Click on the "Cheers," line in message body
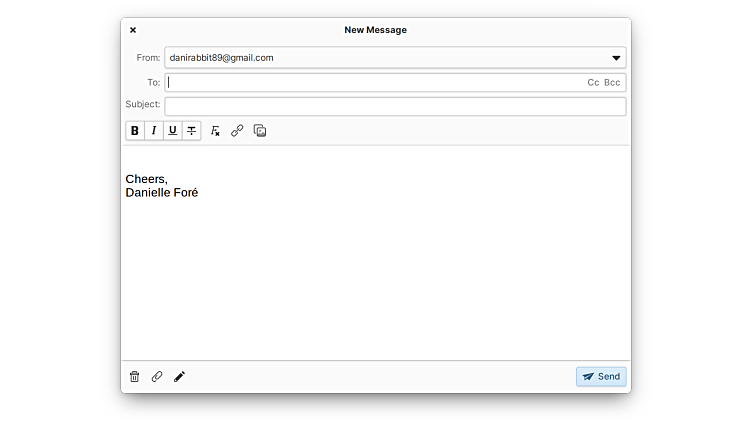 [x=147, y=179]
